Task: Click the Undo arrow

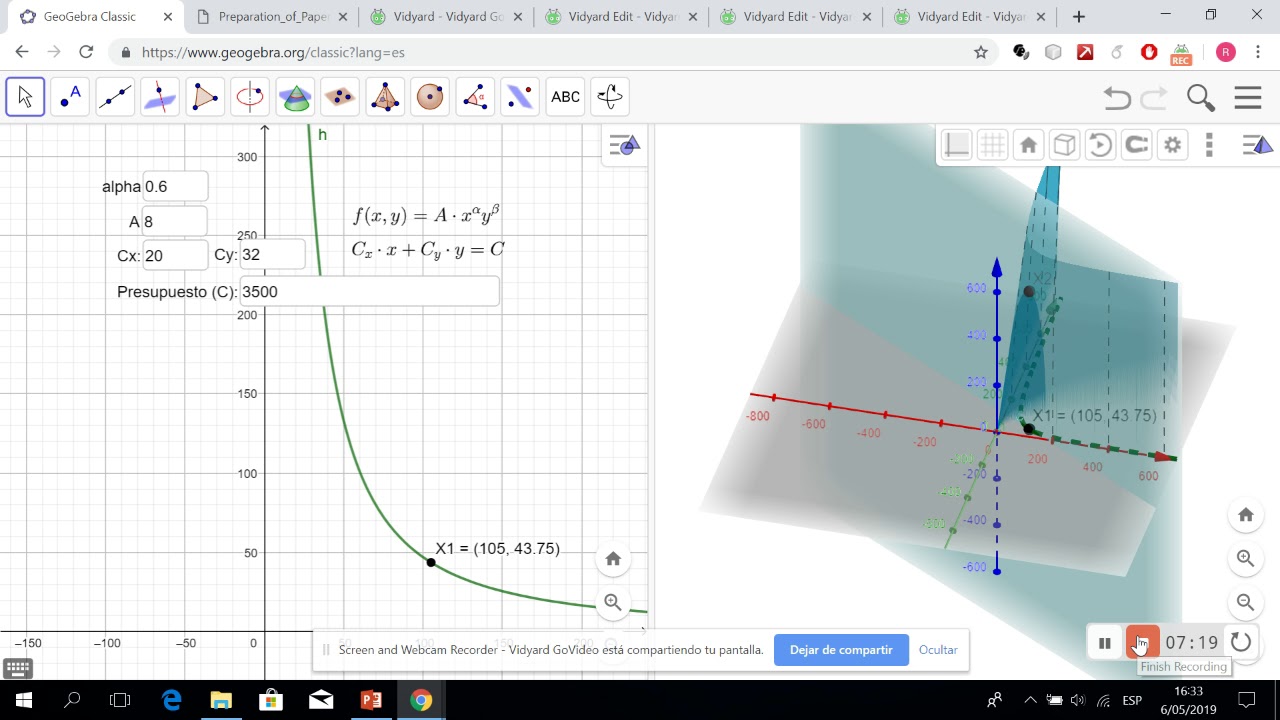Action: (1117, 97)
